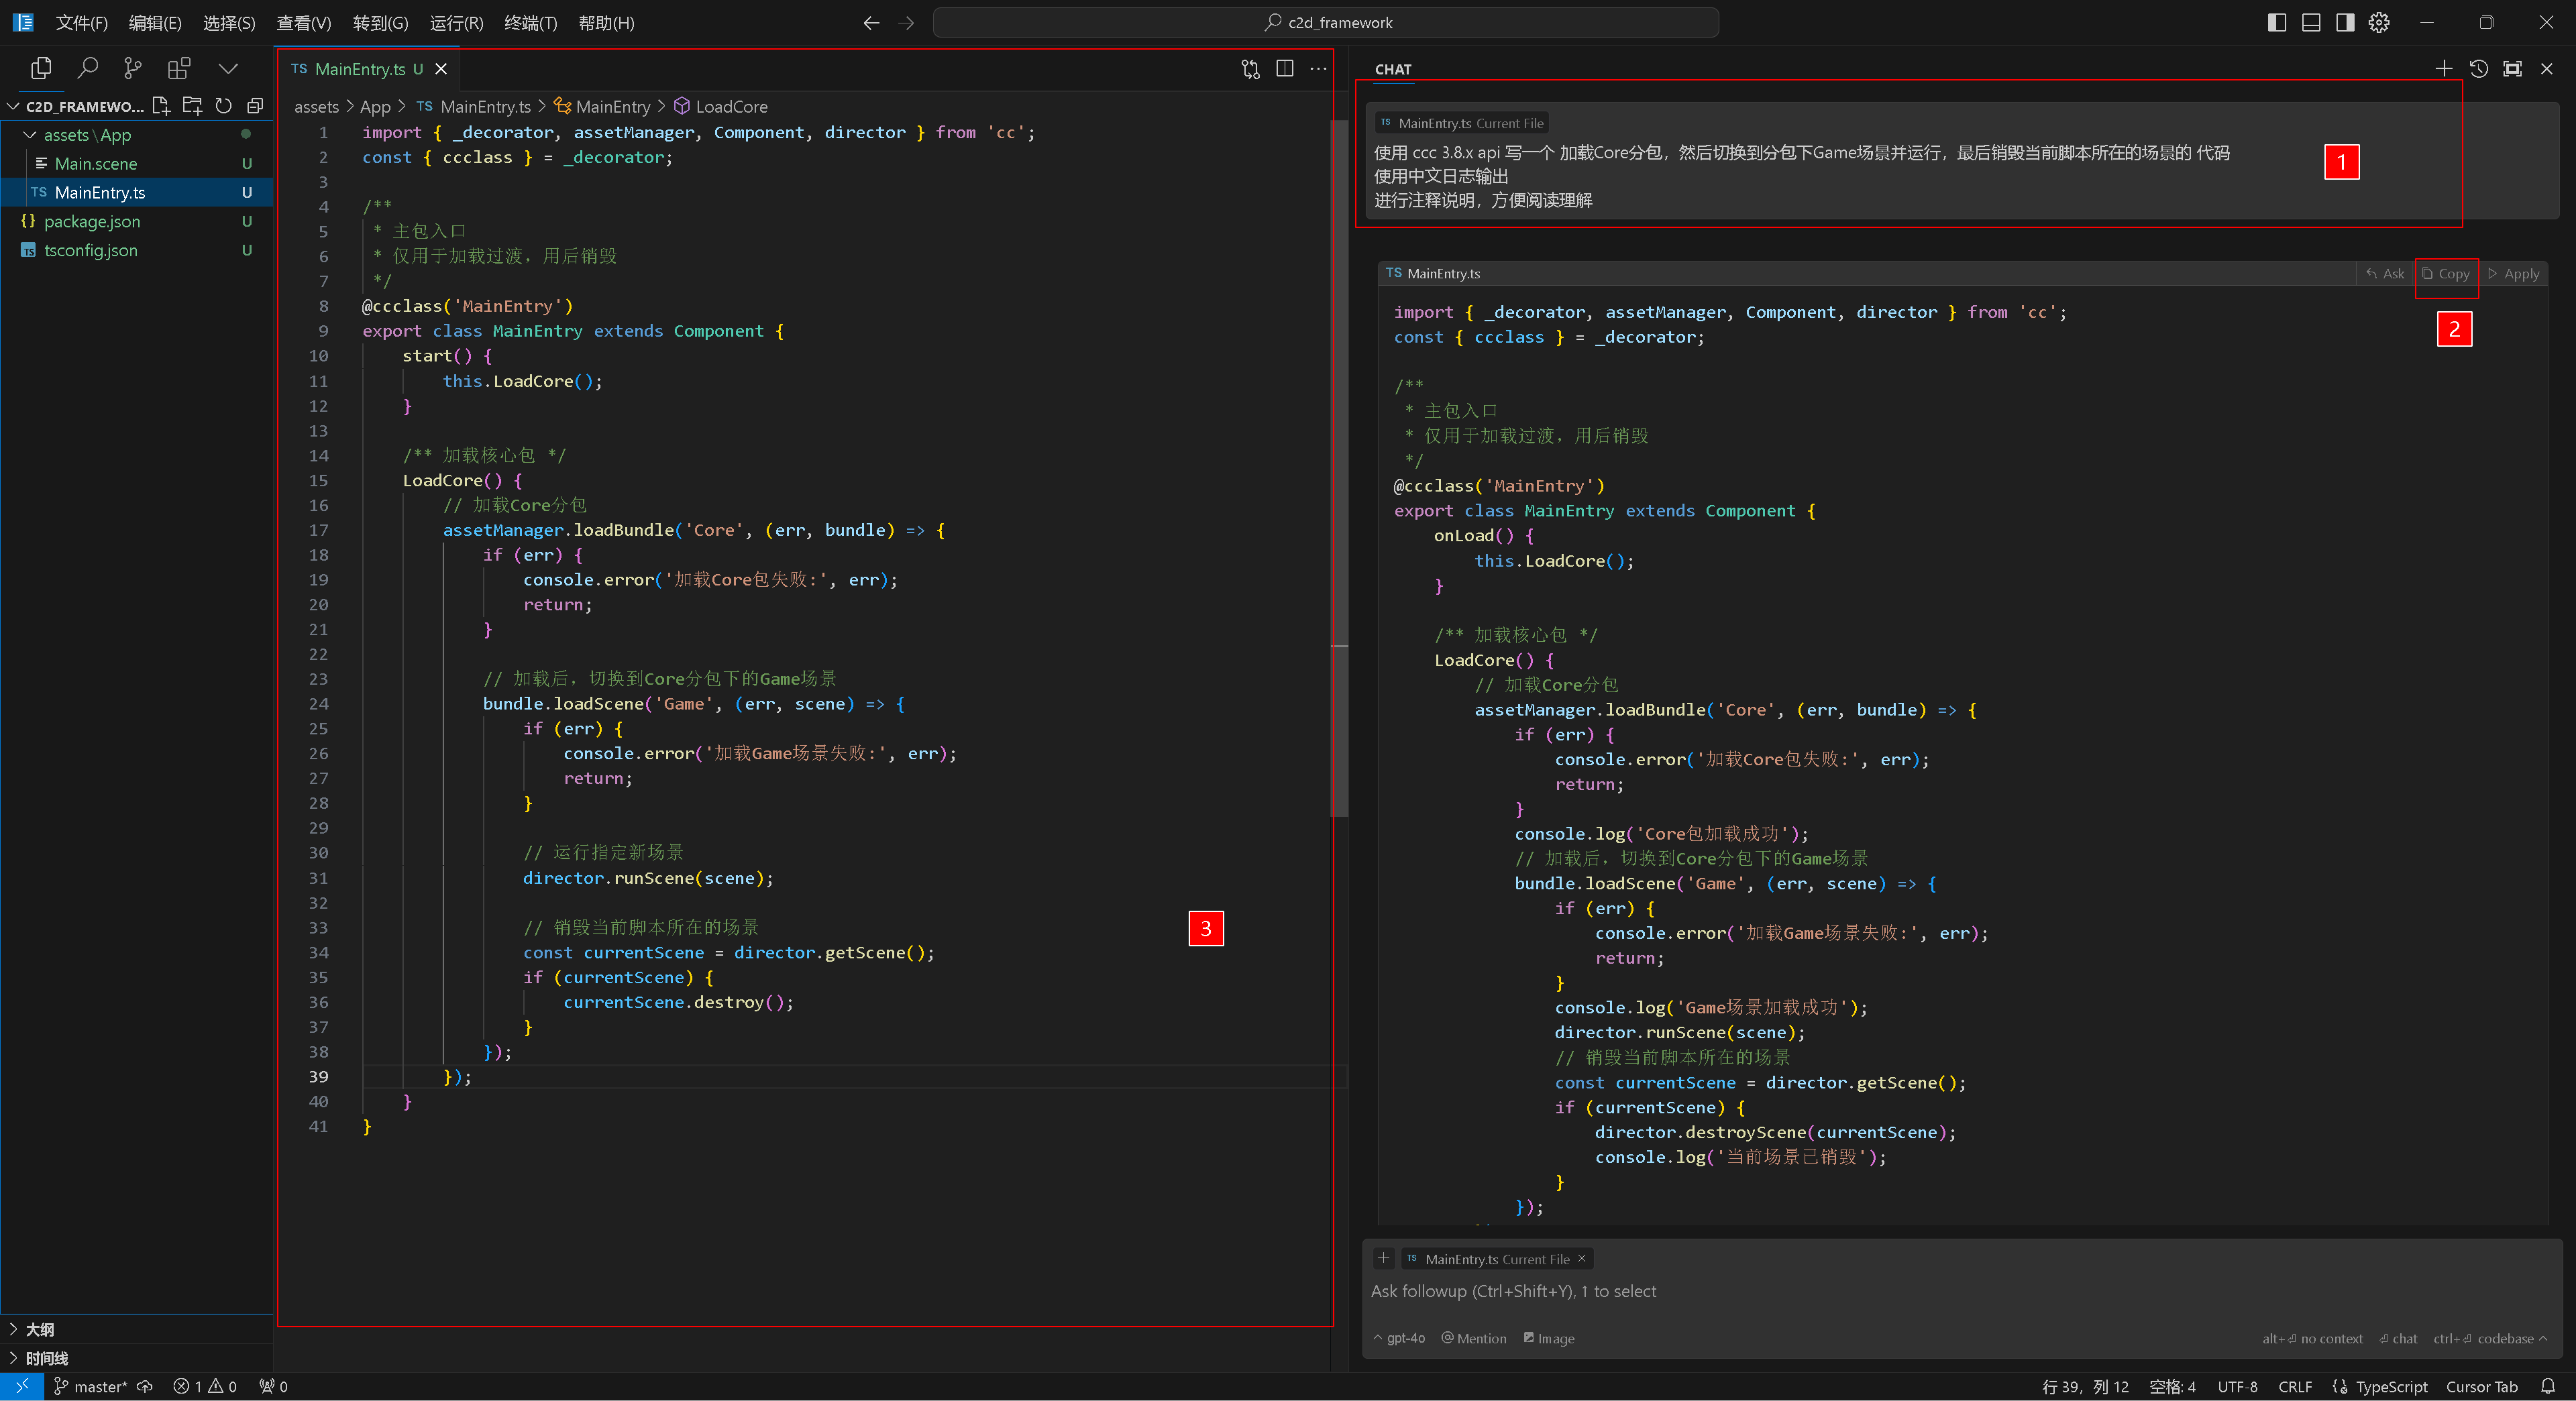
Task: Expand the 时间线 timeline section
Action: [x=136, y=1358]
